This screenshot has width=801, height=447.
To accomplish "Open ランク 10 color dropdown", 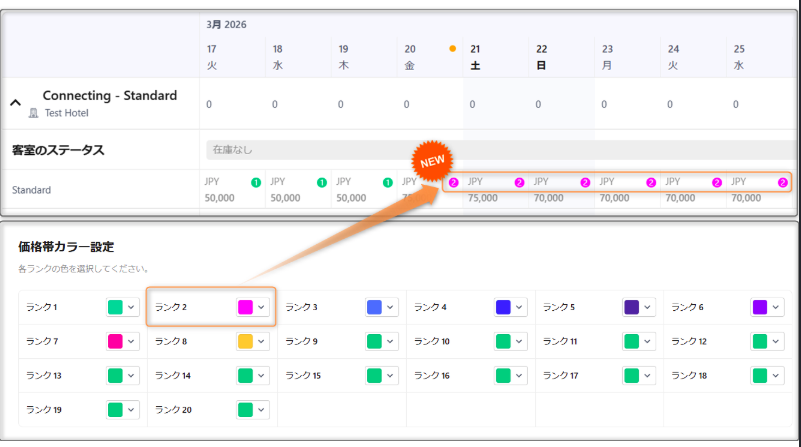I will (511, 341).
